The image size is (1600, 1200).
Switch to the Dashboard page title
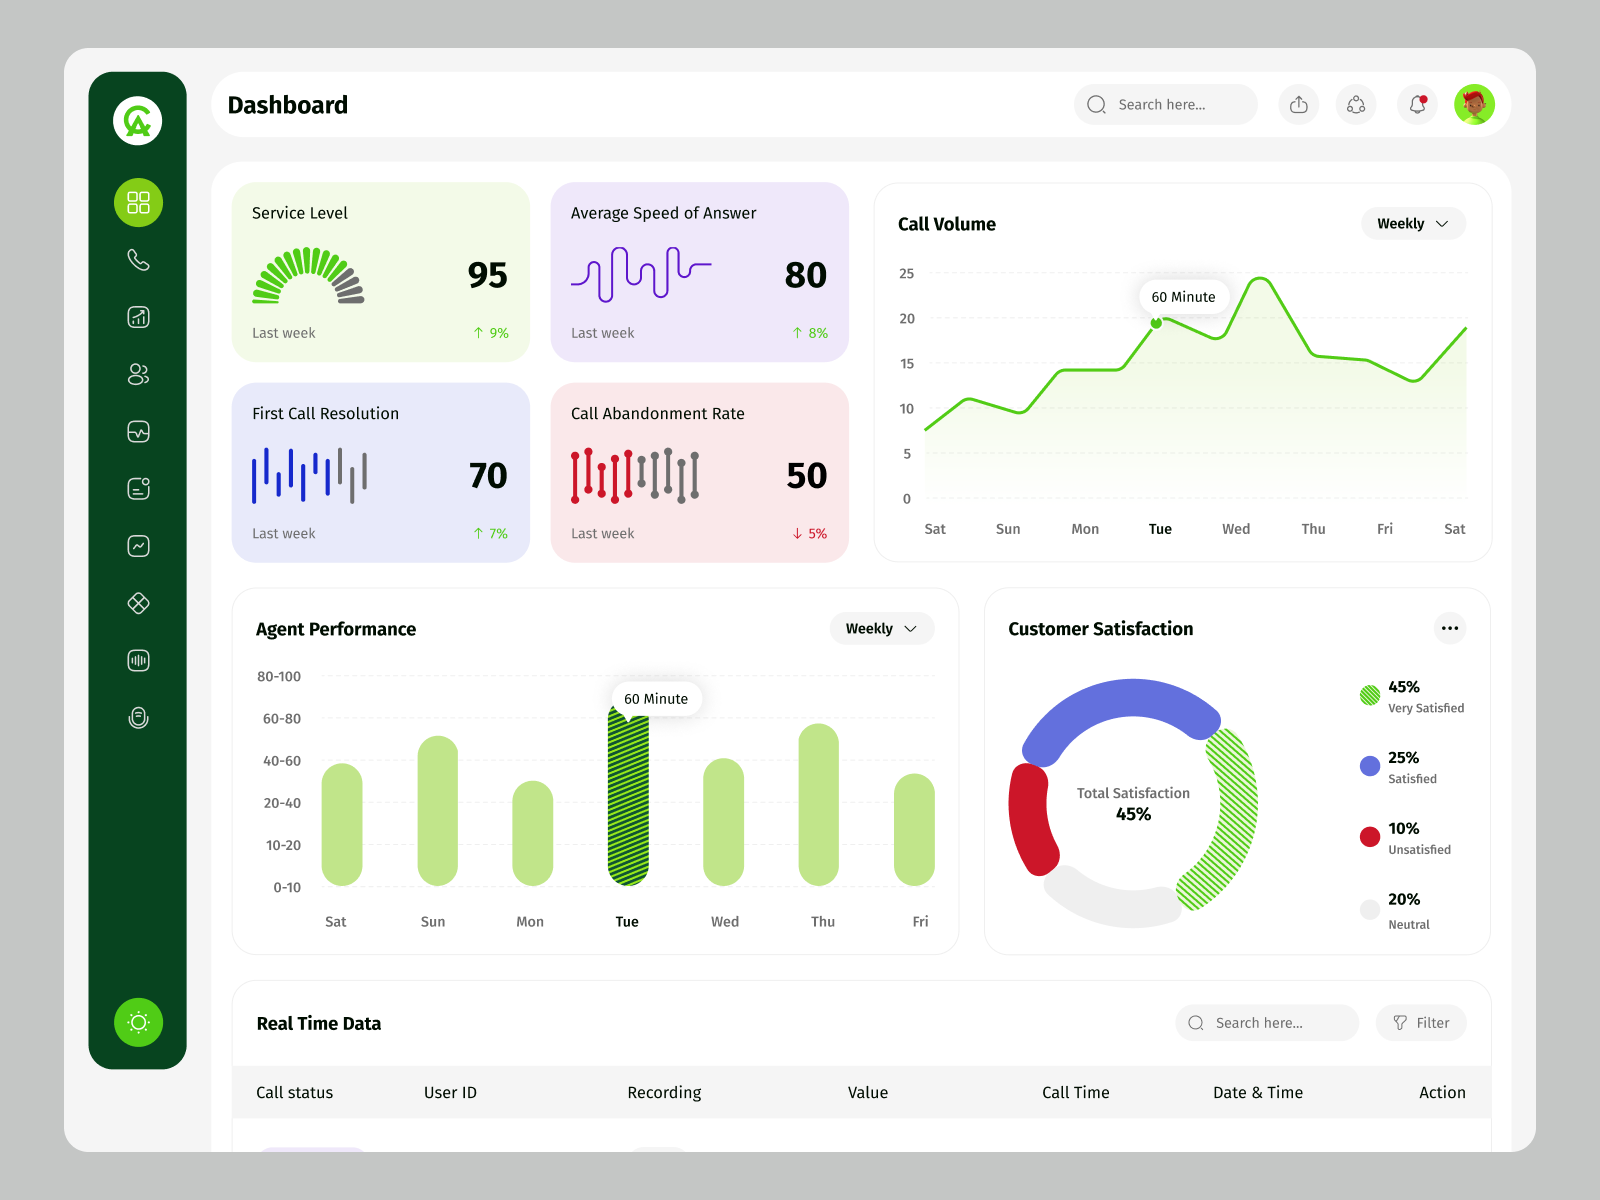[x=288, y=104]
